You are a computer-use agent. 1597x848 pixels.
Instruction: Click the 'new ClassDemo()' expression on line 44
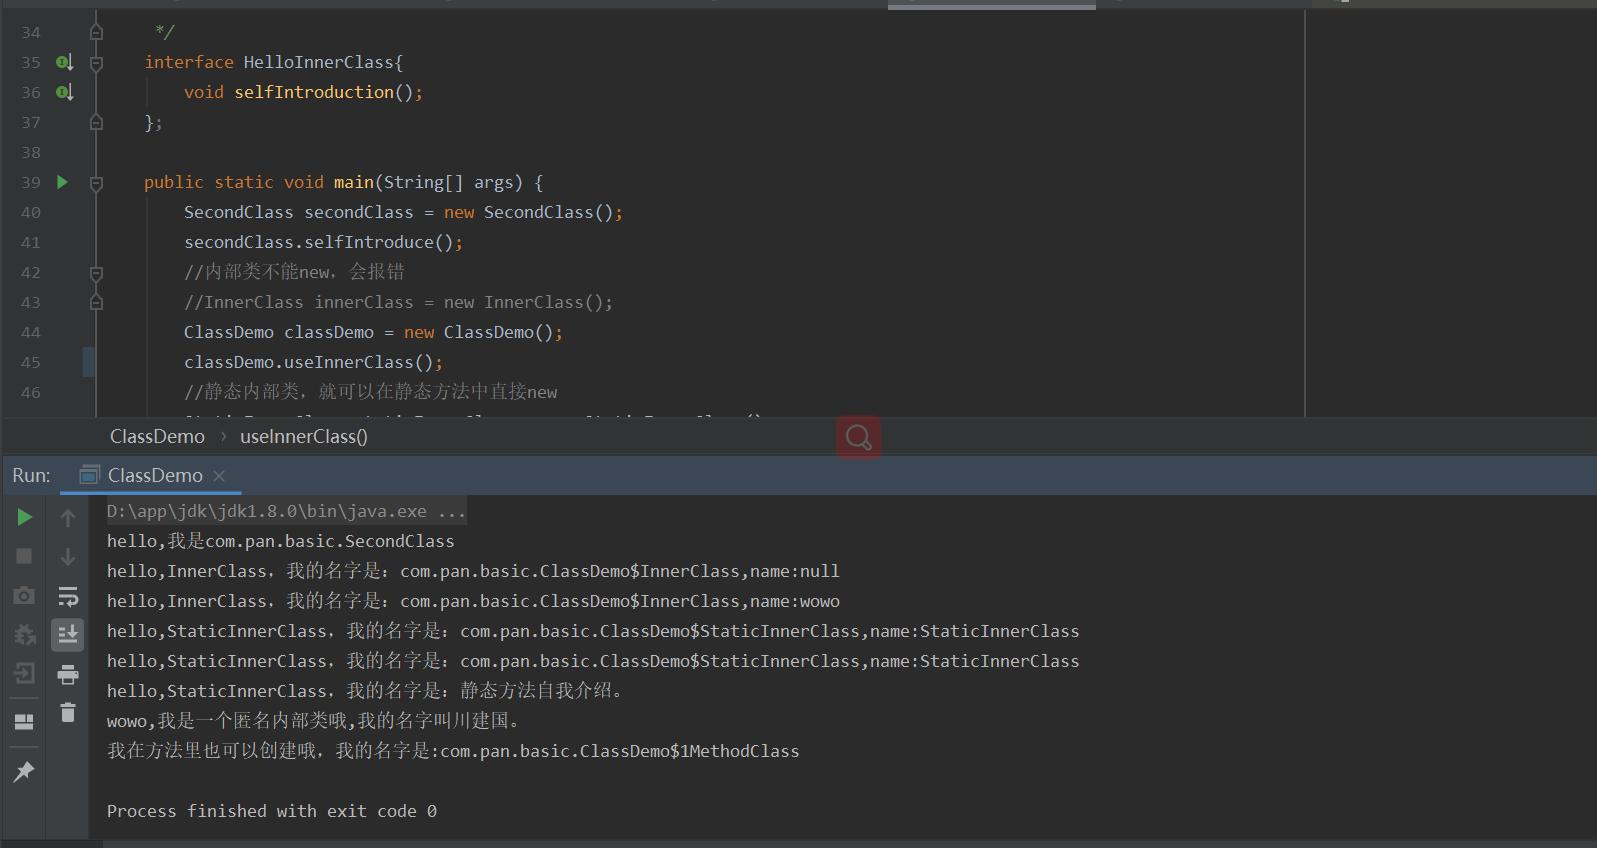coord(479,332)
